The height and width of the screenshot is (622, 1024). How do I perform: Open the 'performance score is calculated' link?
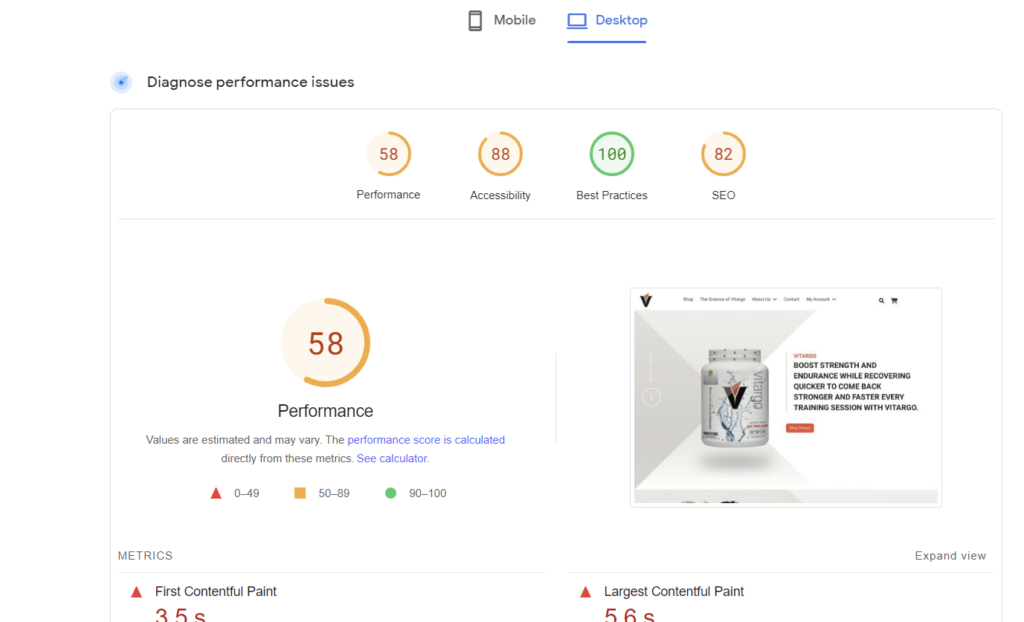(426, 440)
